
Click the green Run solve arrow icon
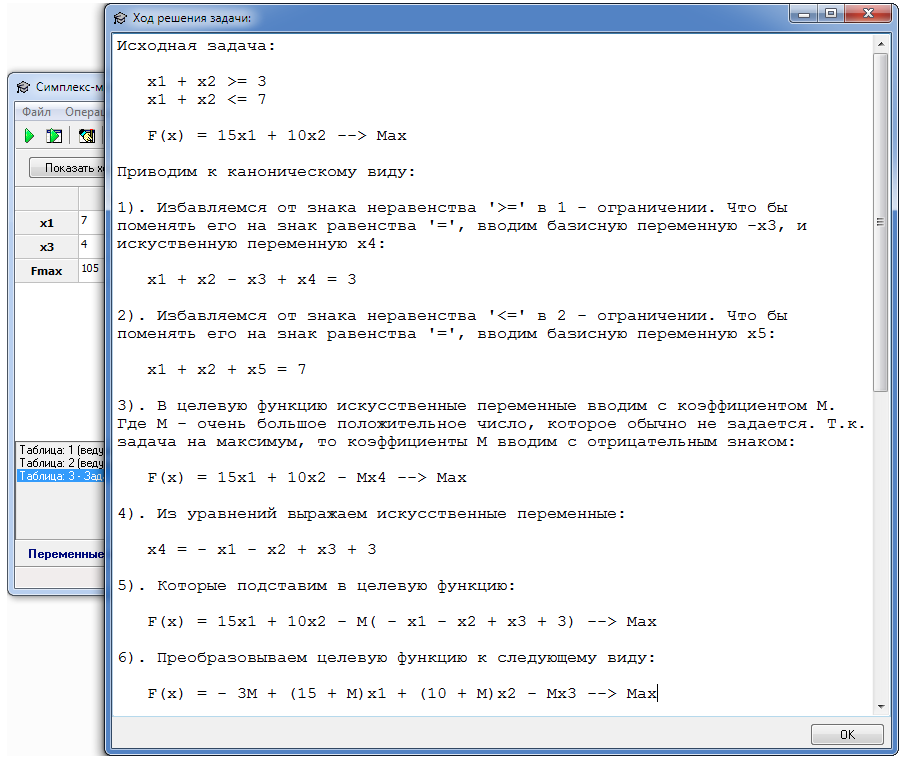(29, 136)
